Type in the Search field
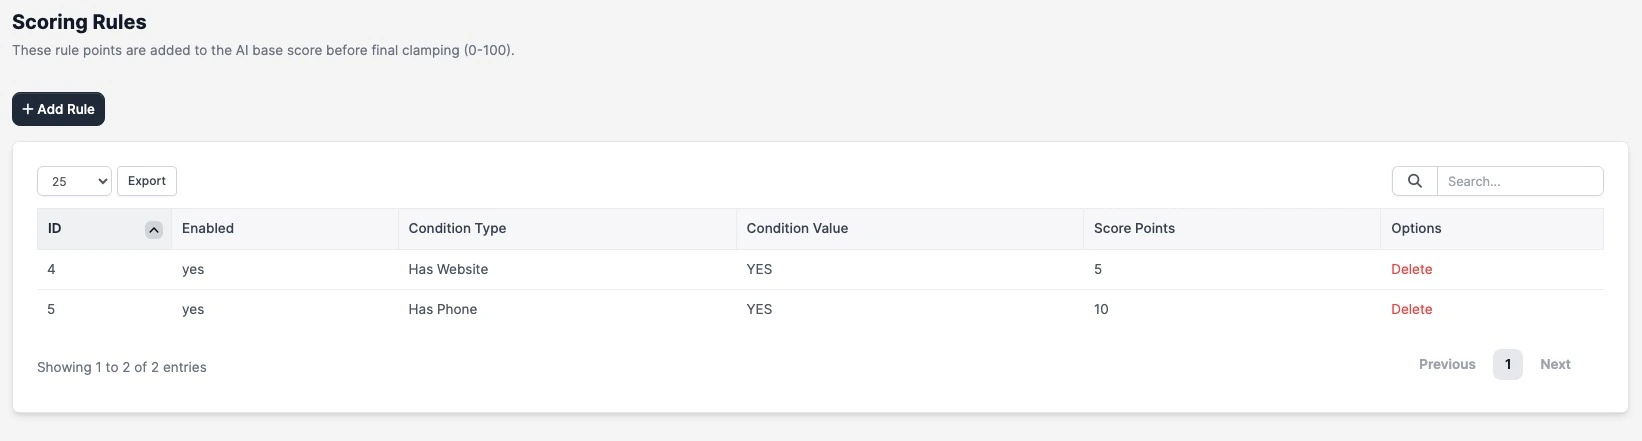Viewport: 1642px width, 441px height. coord(1519,181)
